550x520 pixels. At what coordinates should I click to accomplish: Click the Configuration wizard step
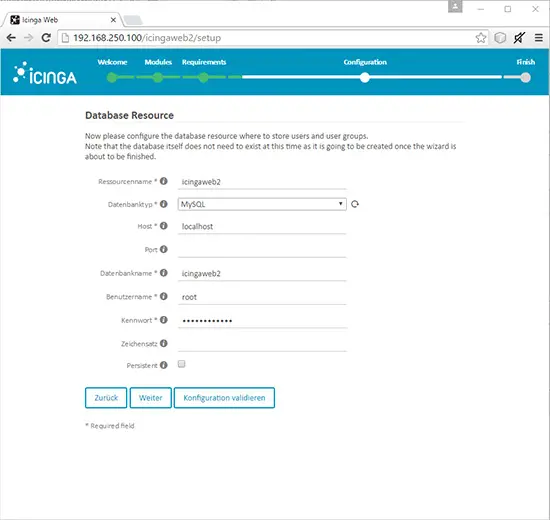click(x=365, y=62)
